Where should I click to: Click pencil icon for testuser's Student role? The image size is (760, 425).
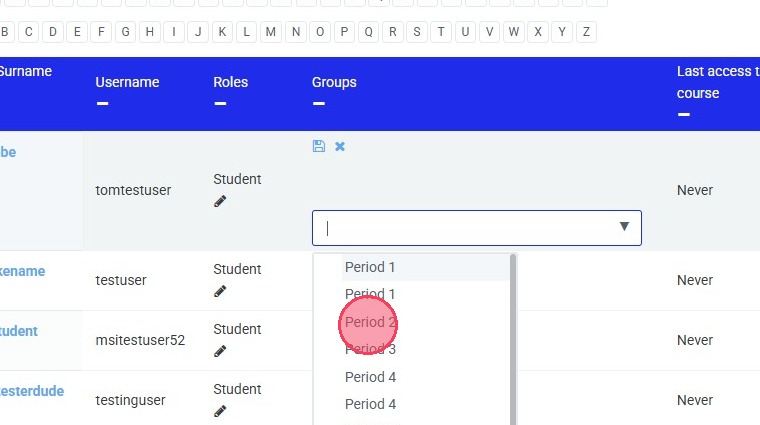point(220,291)
